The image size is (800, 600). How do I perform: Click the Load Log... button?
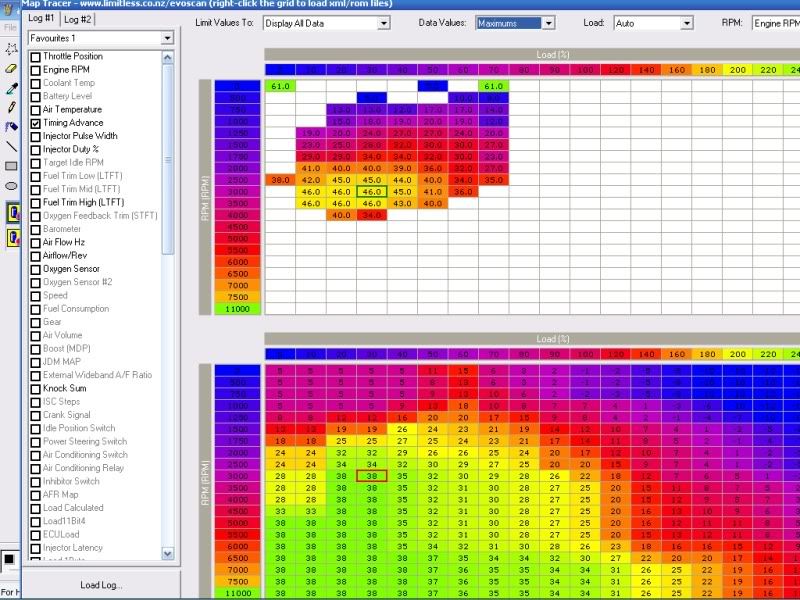(x=101, y=585)
